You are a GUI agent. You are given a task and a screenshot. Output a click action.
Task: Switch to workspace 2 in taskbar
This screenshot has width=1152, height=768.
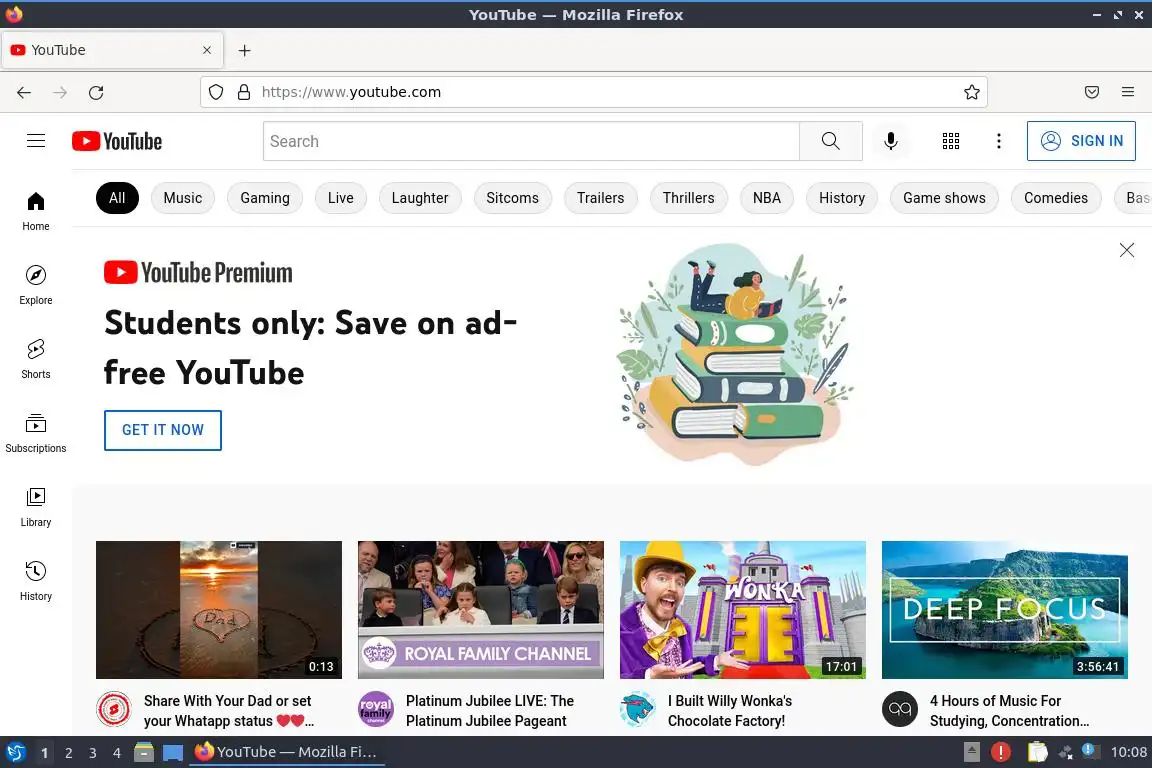(68, 753)
